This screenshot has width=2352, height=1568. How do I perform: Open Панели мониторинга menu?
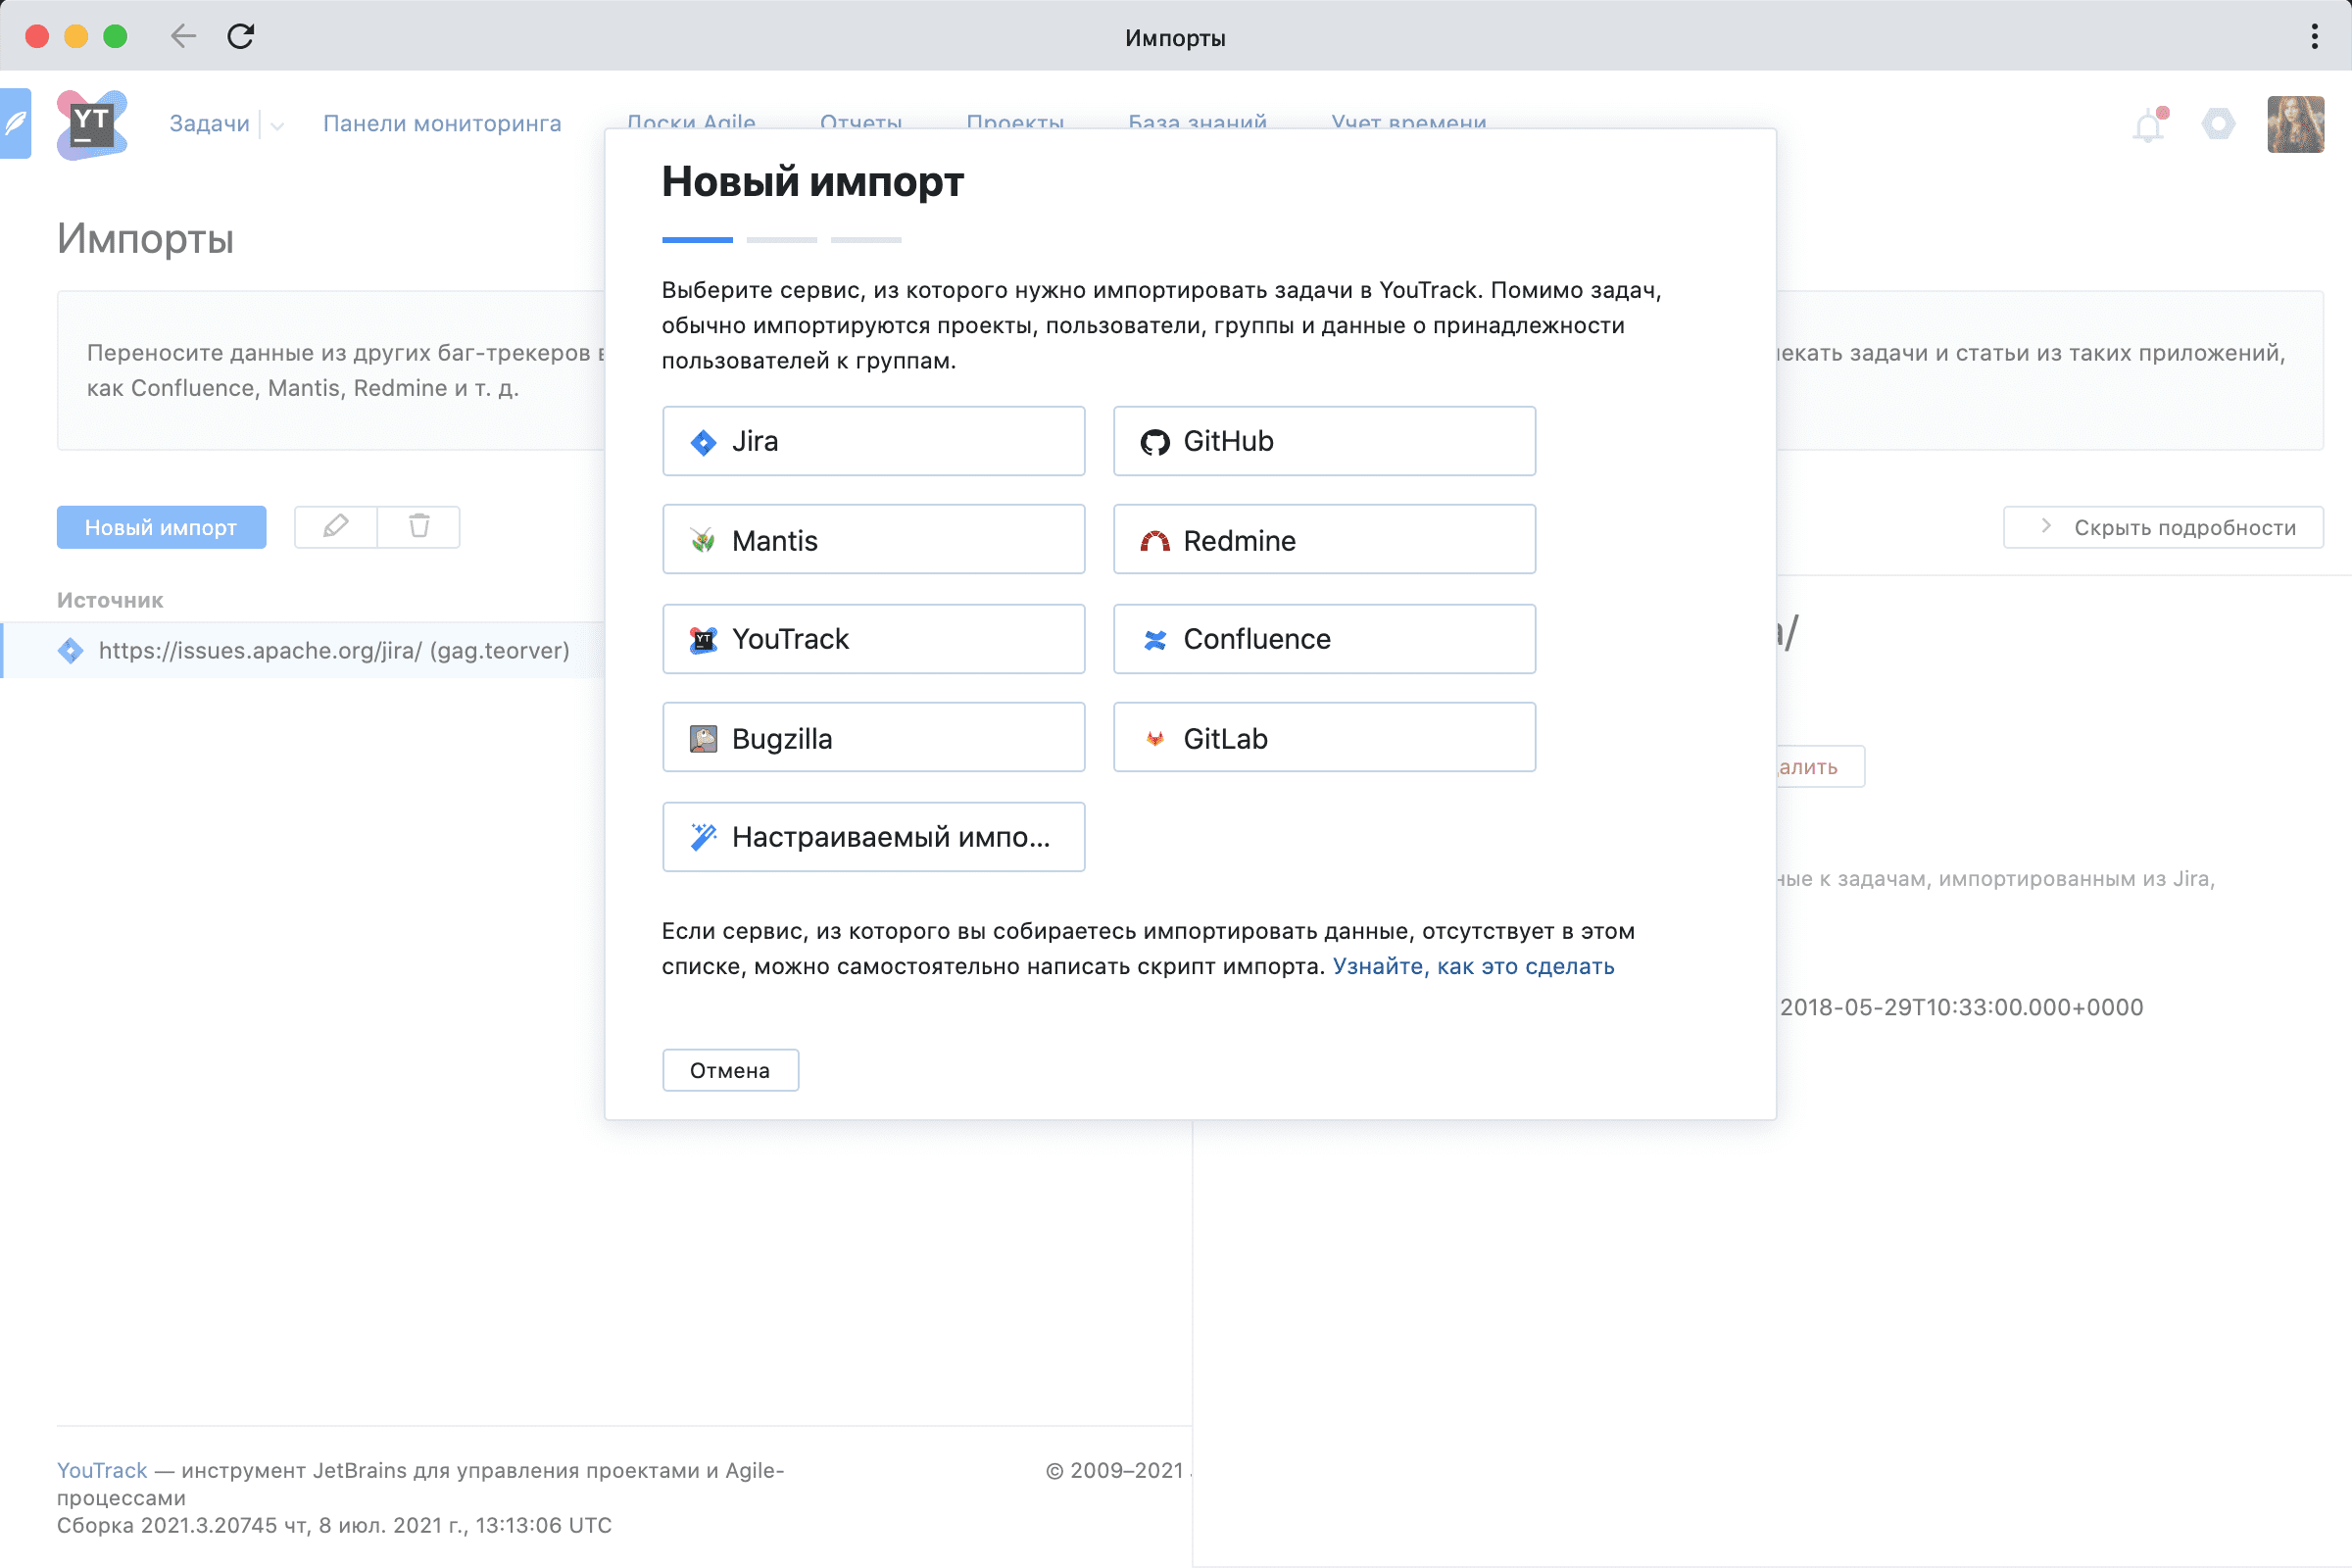click(x=442, y=123)
